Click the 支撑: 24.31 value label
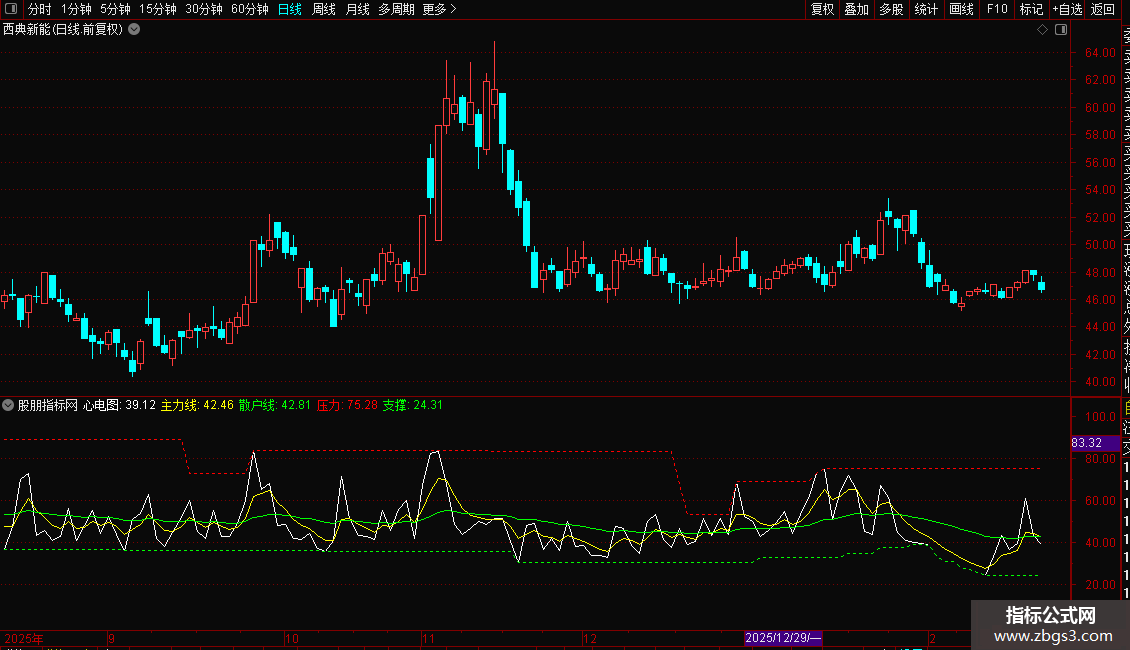The image size is (1130, 650). (x=412, y=405)
